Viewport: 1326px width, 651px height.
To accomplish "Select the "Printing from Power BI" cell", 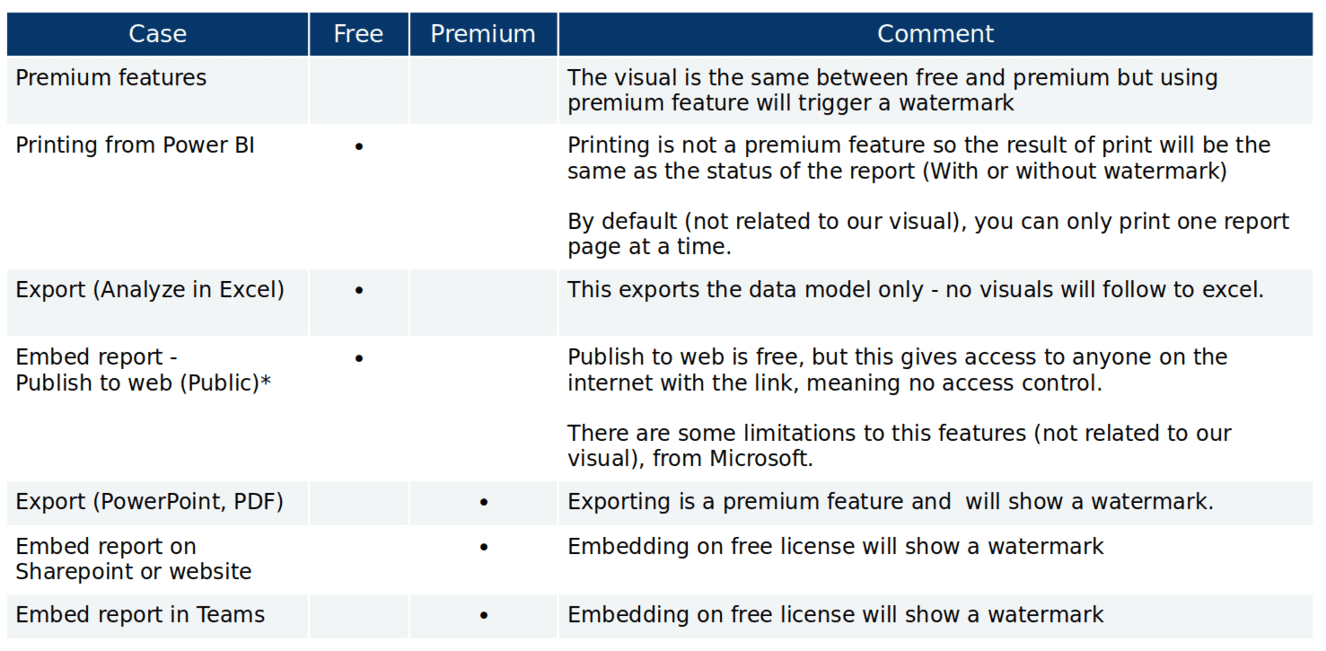I will pos(135,145).
